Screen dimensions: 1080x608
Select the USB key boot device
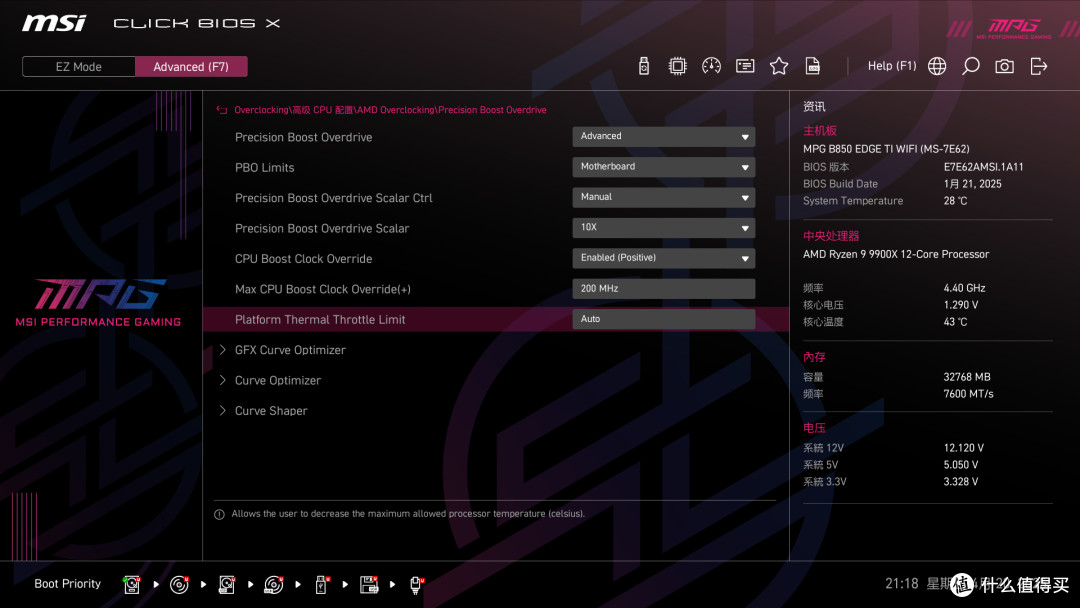click(x=321, y=585)
